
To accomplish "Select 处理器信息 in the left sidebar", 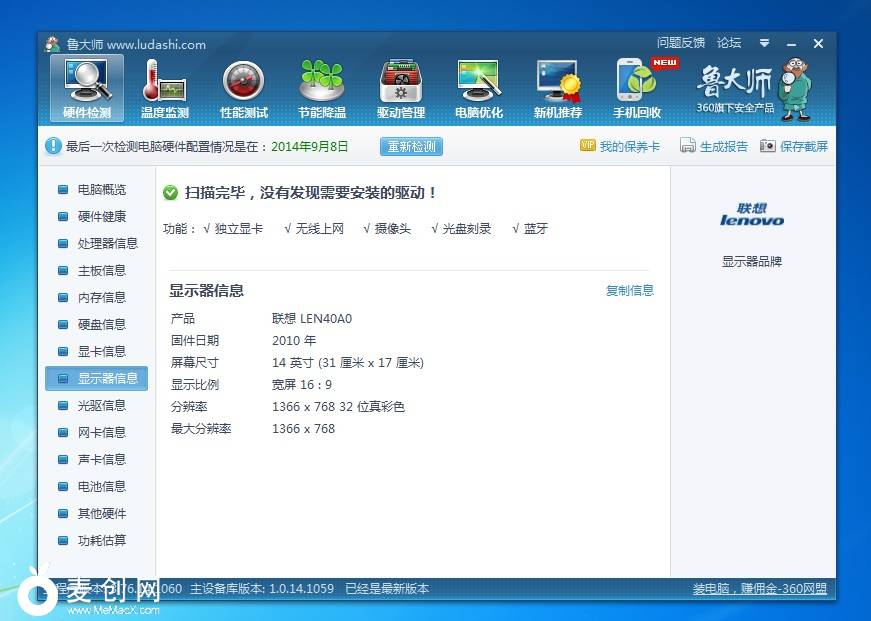I will pos(107,244).
